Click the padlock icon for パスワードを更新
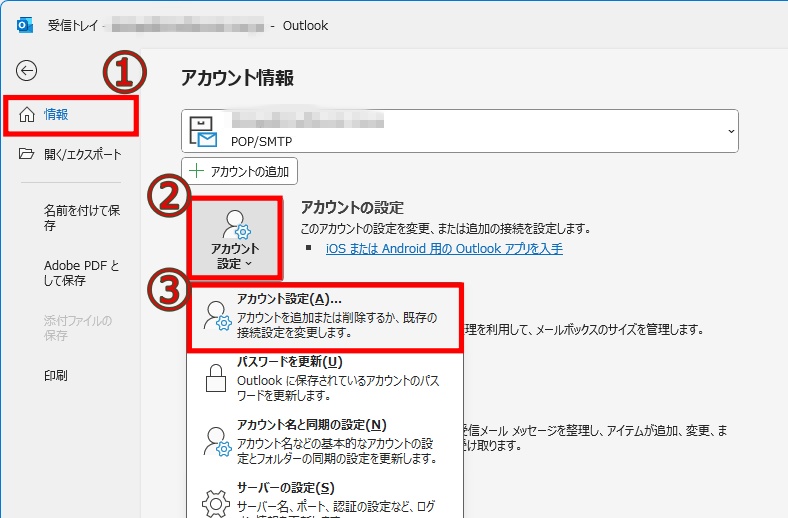The height and width of the screenshot is (518, 788). tap(215, 378)
